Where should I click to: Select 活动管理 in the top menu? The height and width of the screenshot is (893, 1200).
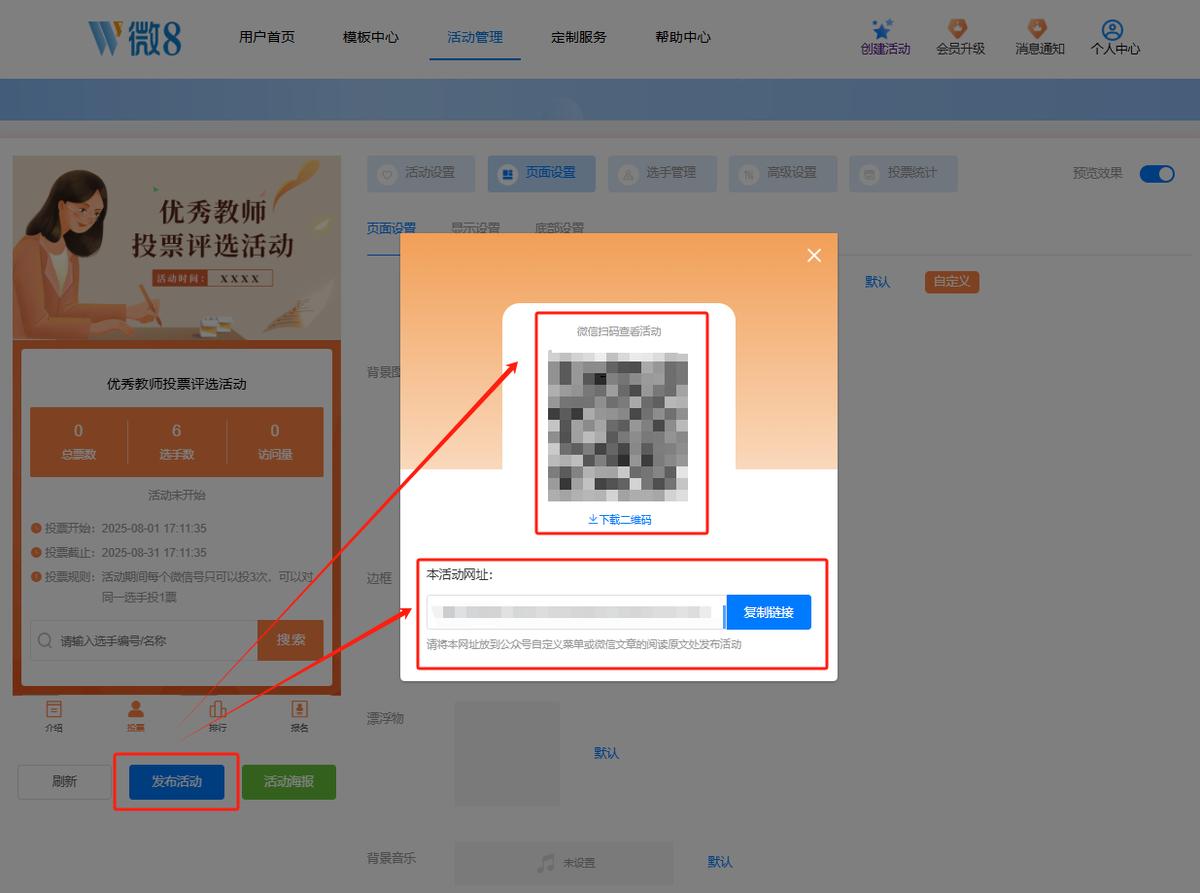[475, 37]
